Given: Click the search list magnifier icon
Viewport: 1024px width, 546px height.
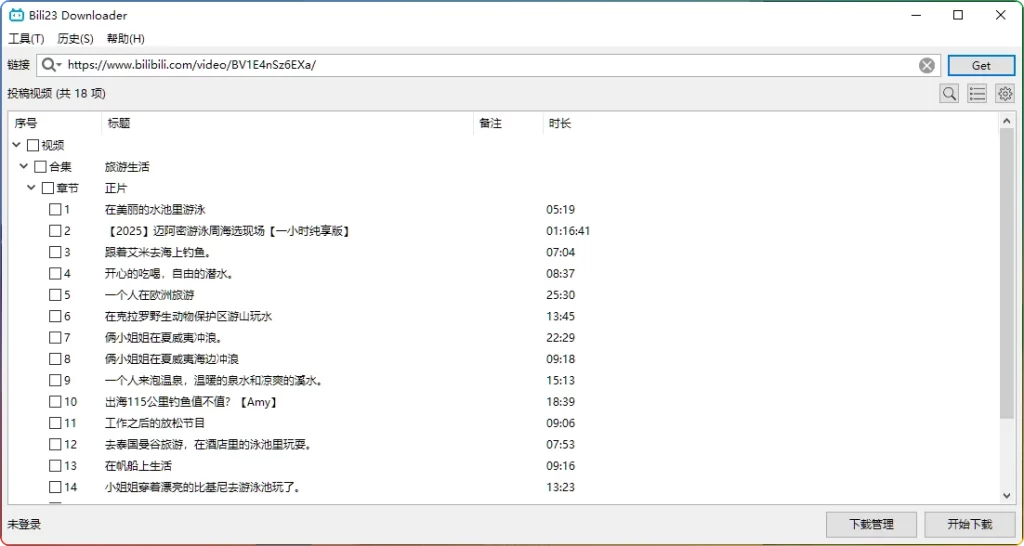Looking at the screenshot, I should pyautogui.click(x=949, y=93).
